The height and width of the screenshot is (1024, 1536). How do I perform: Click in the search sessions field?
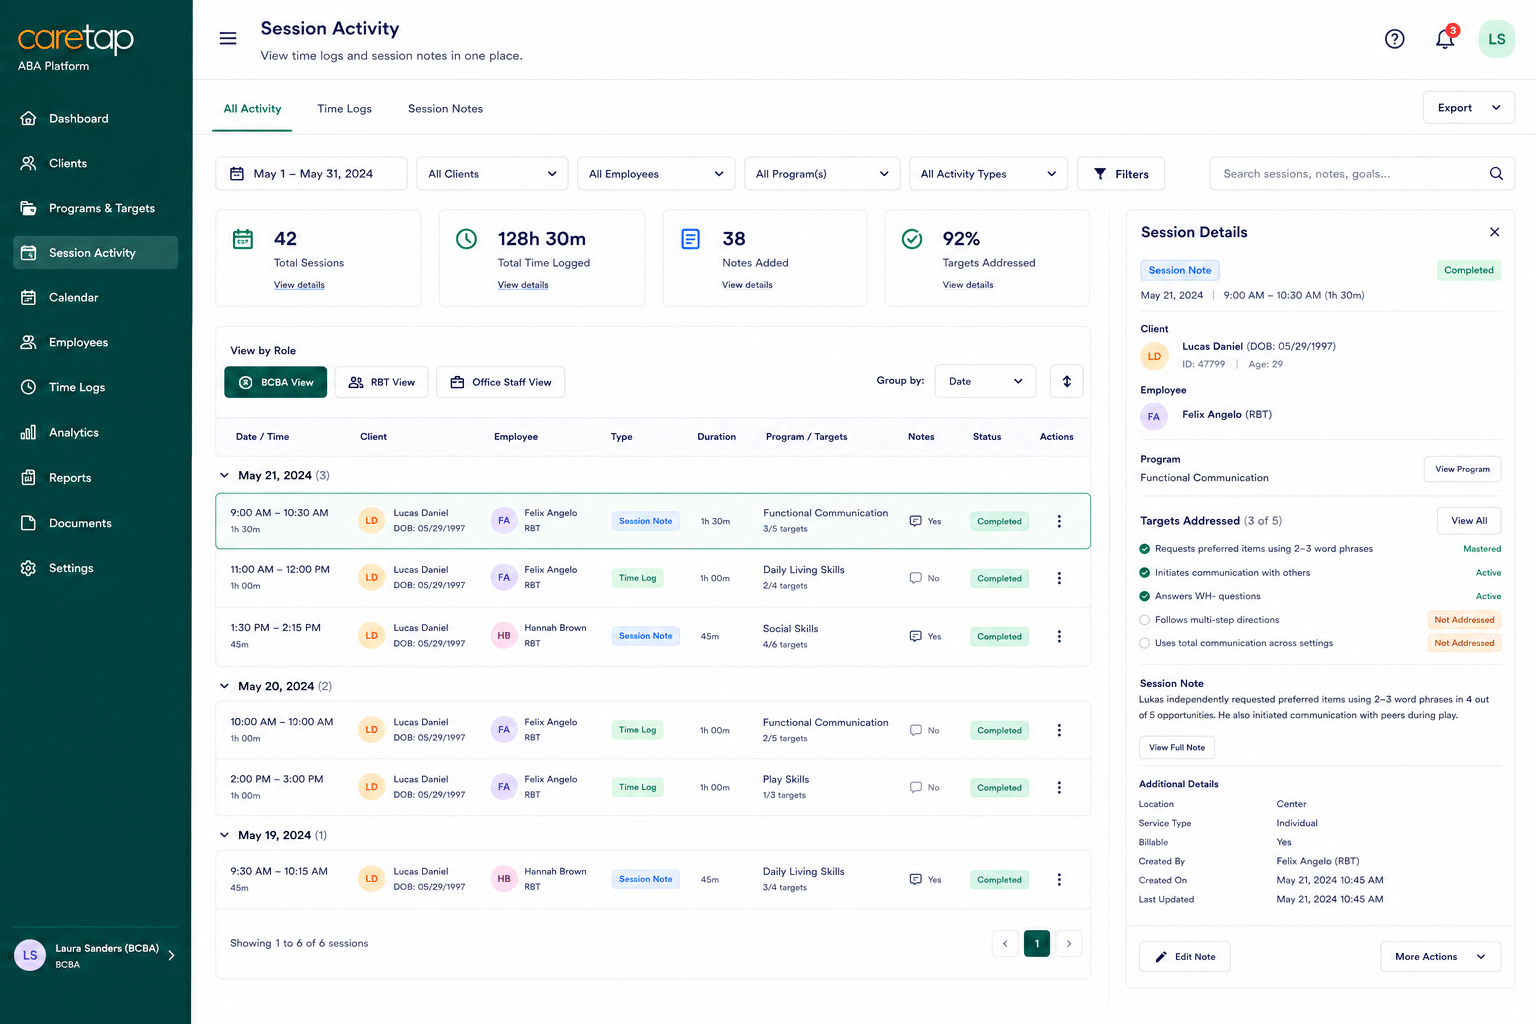click(1362, 174)
